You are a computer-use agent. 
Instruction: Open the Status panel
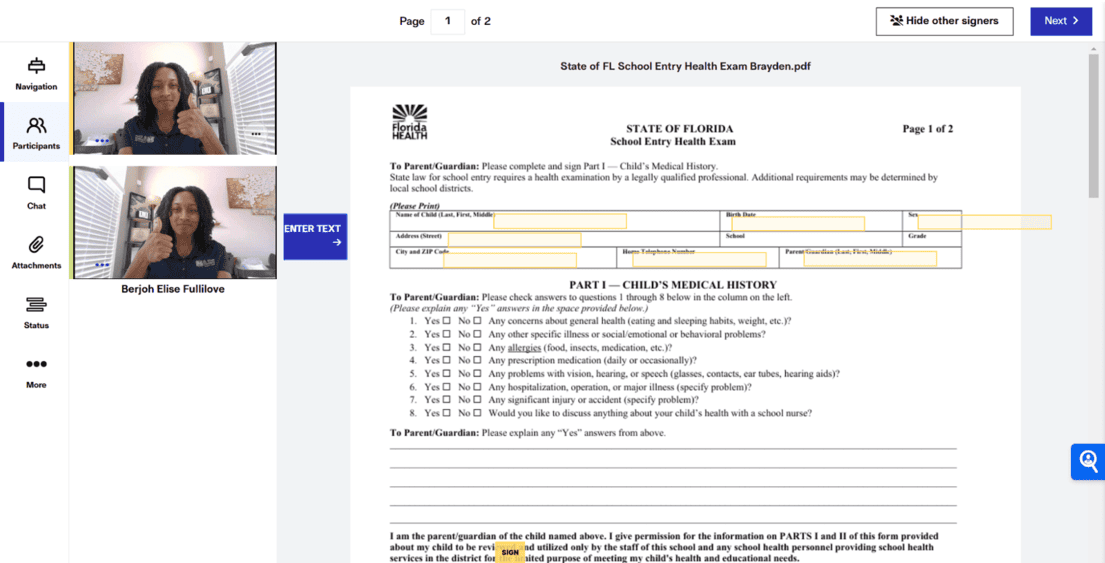pos(36,312)
